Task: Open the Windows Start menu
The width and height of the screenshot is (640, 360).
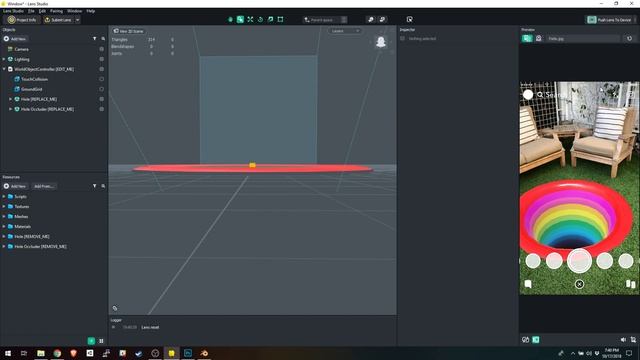Action: (8, 353)
